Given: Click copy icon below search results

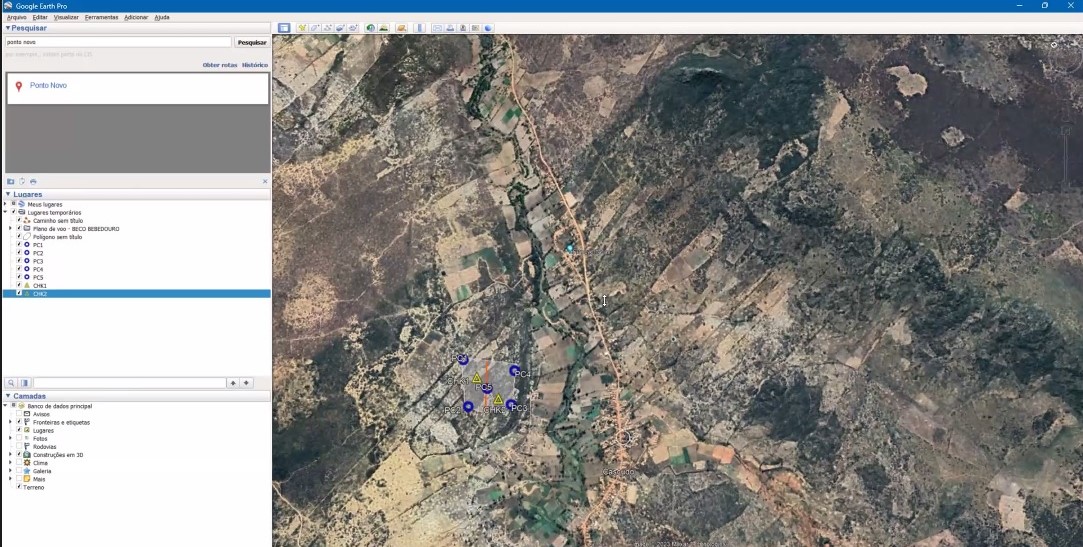Looking at the screenshot, I should click(22, 181).
